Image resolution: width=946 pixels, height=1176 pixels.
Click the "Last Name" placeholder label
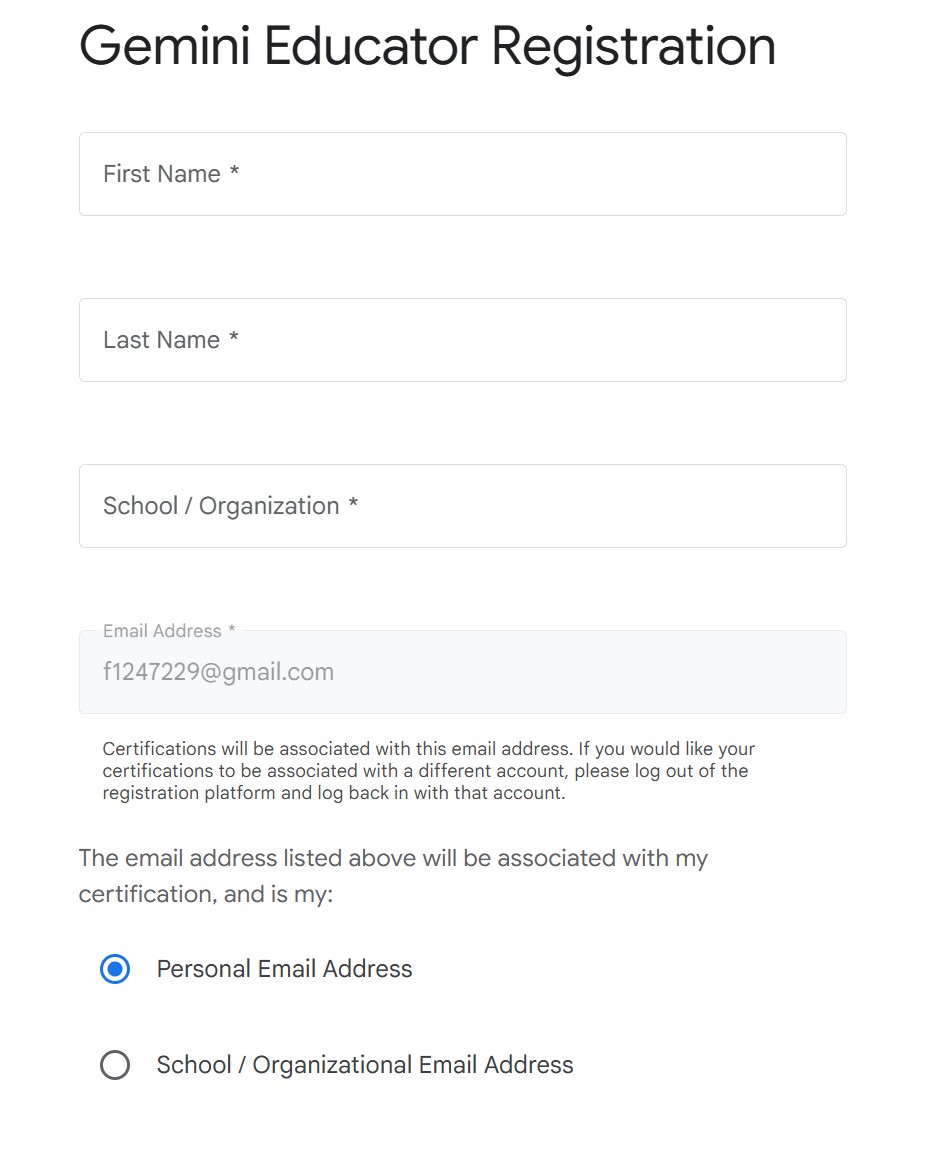coord(161,340)
